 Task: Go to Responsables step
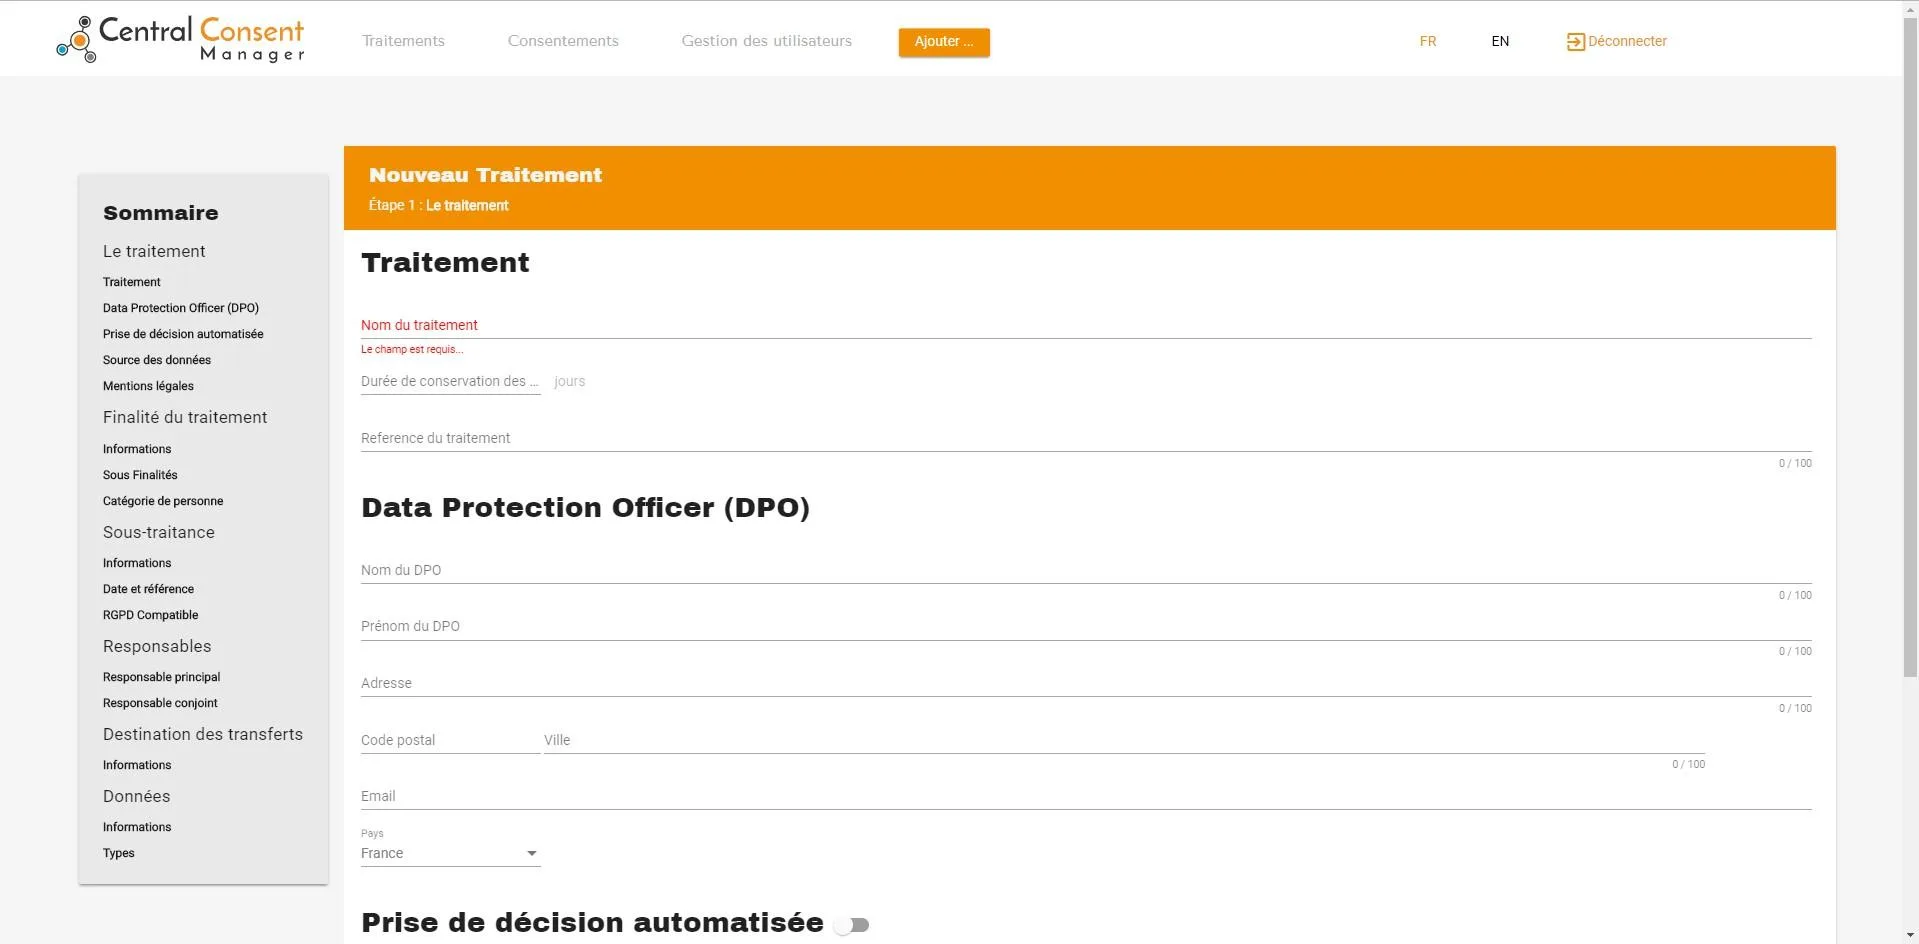coord(157,646)
